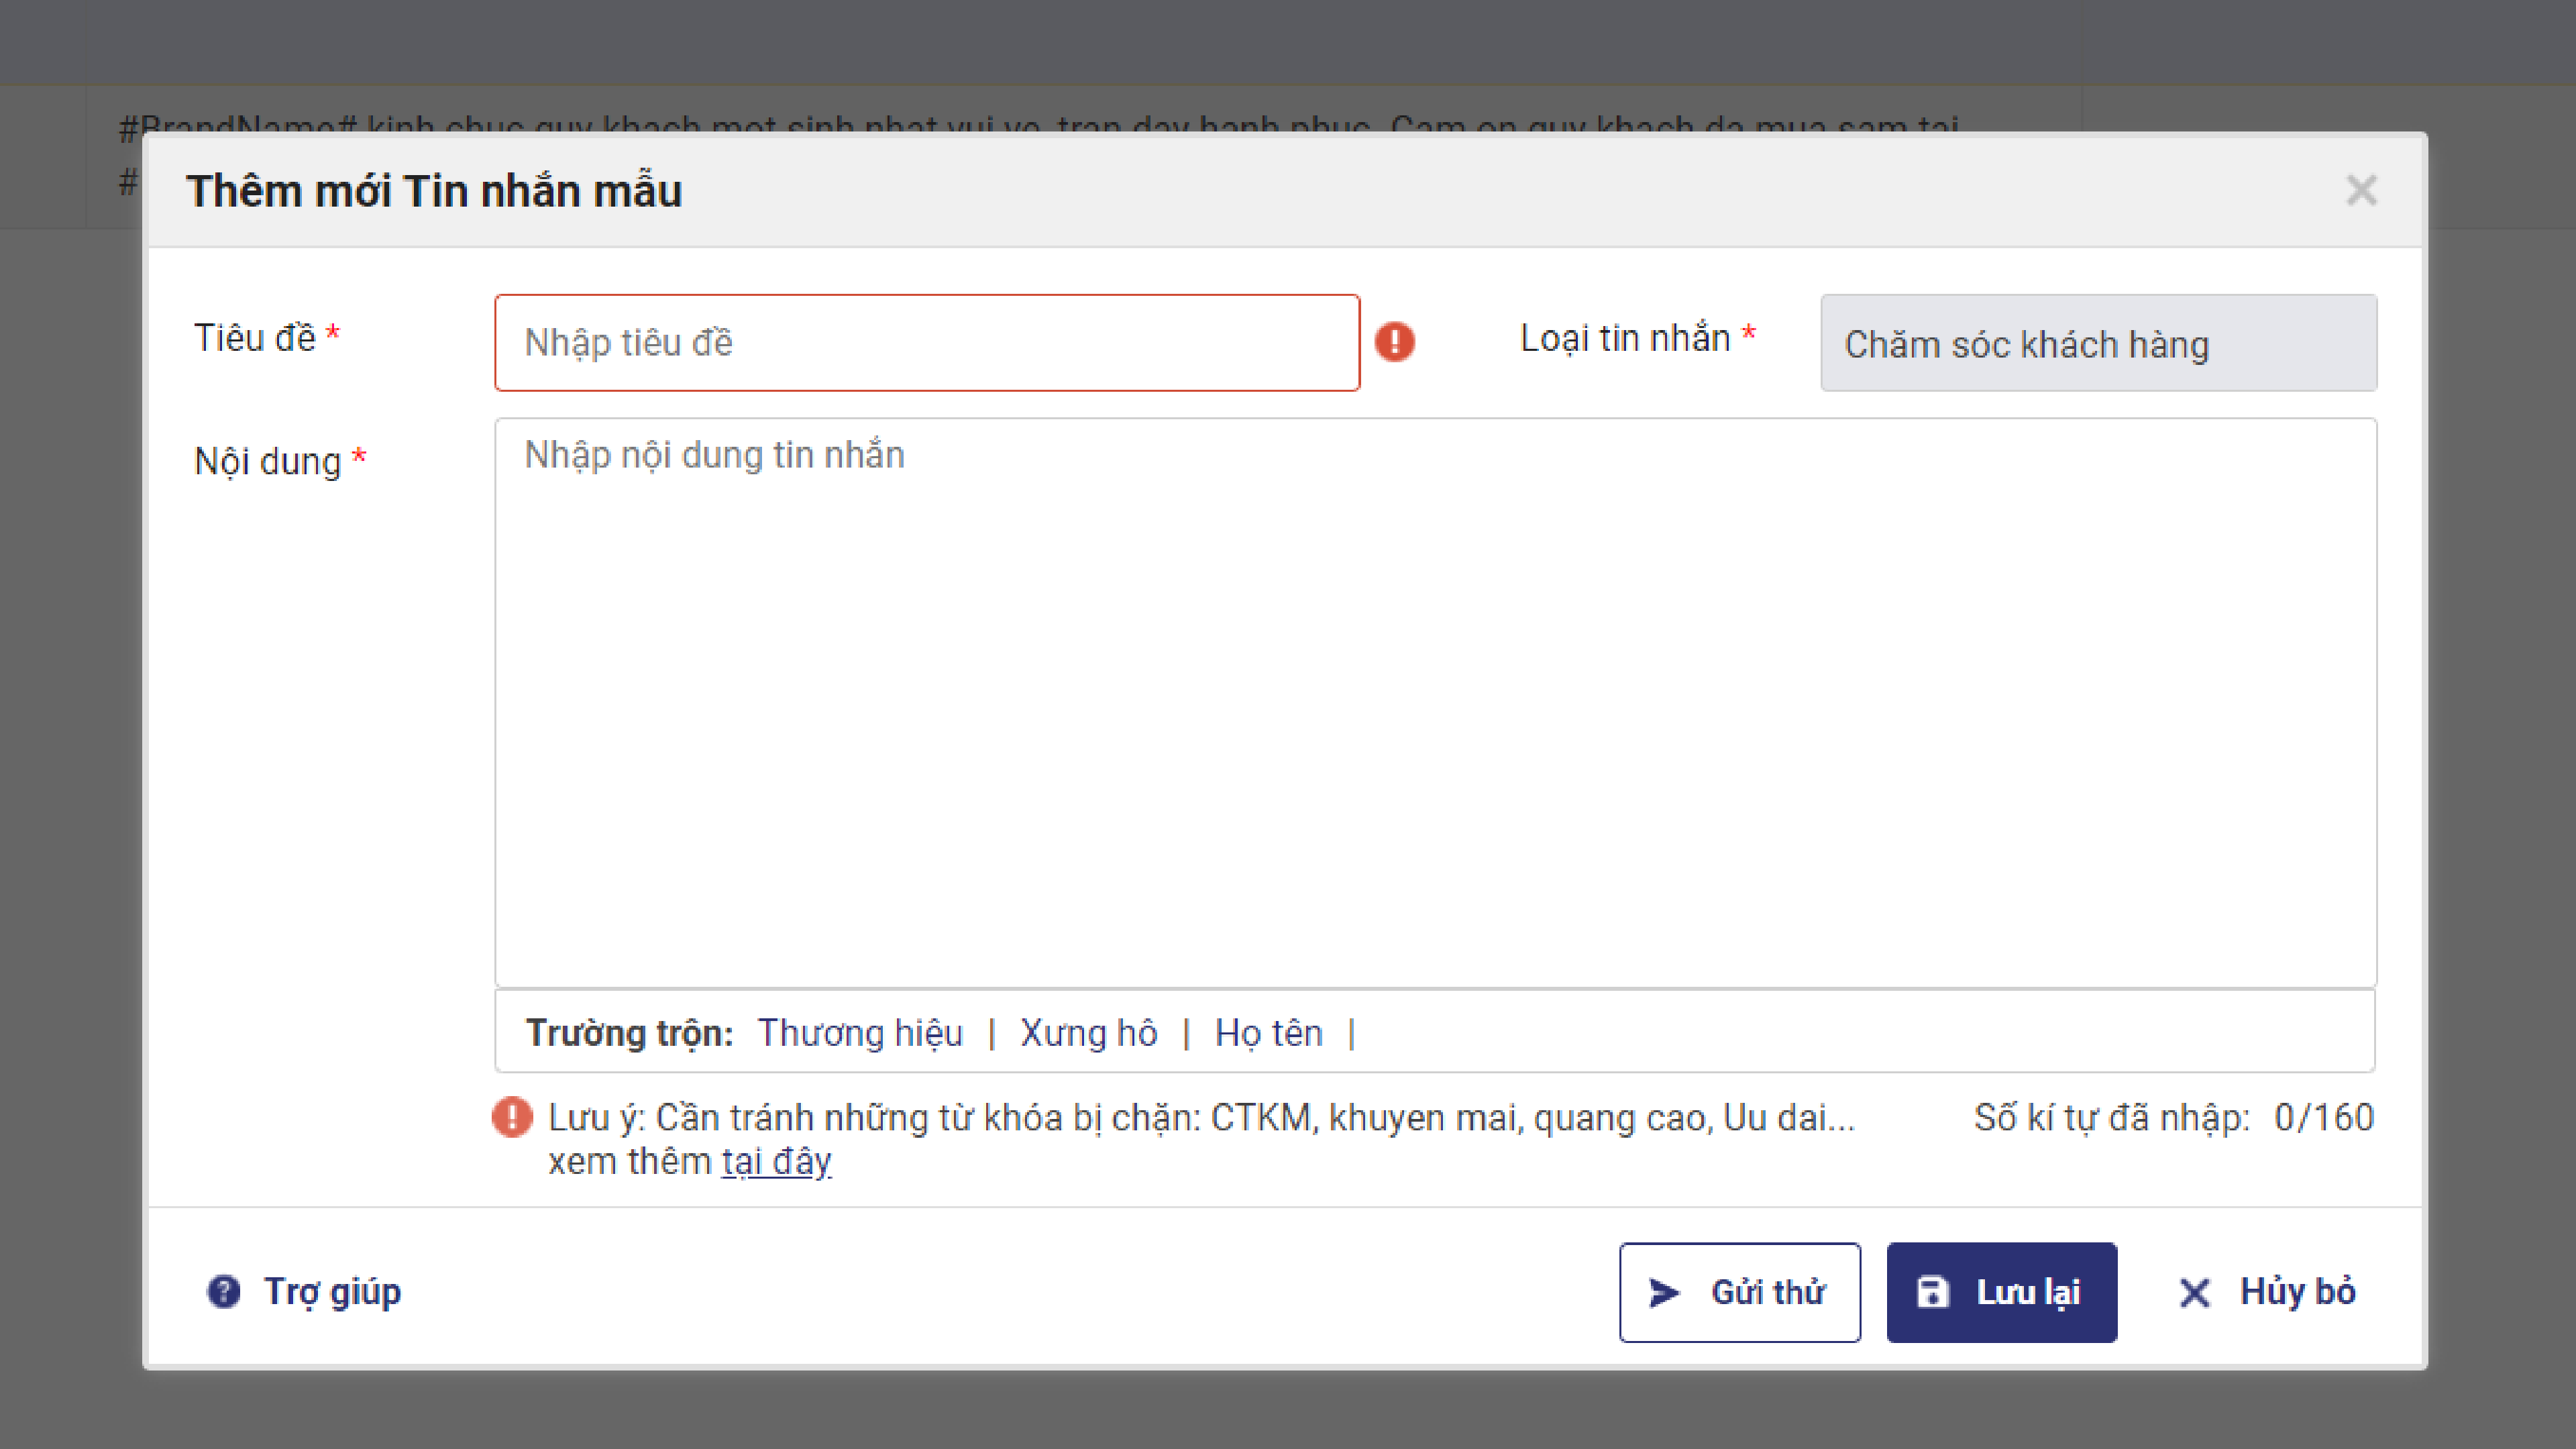The image size is (2576, 1449).
Task: Click the Trường trộn label
Action: (x=629, y=1033)
